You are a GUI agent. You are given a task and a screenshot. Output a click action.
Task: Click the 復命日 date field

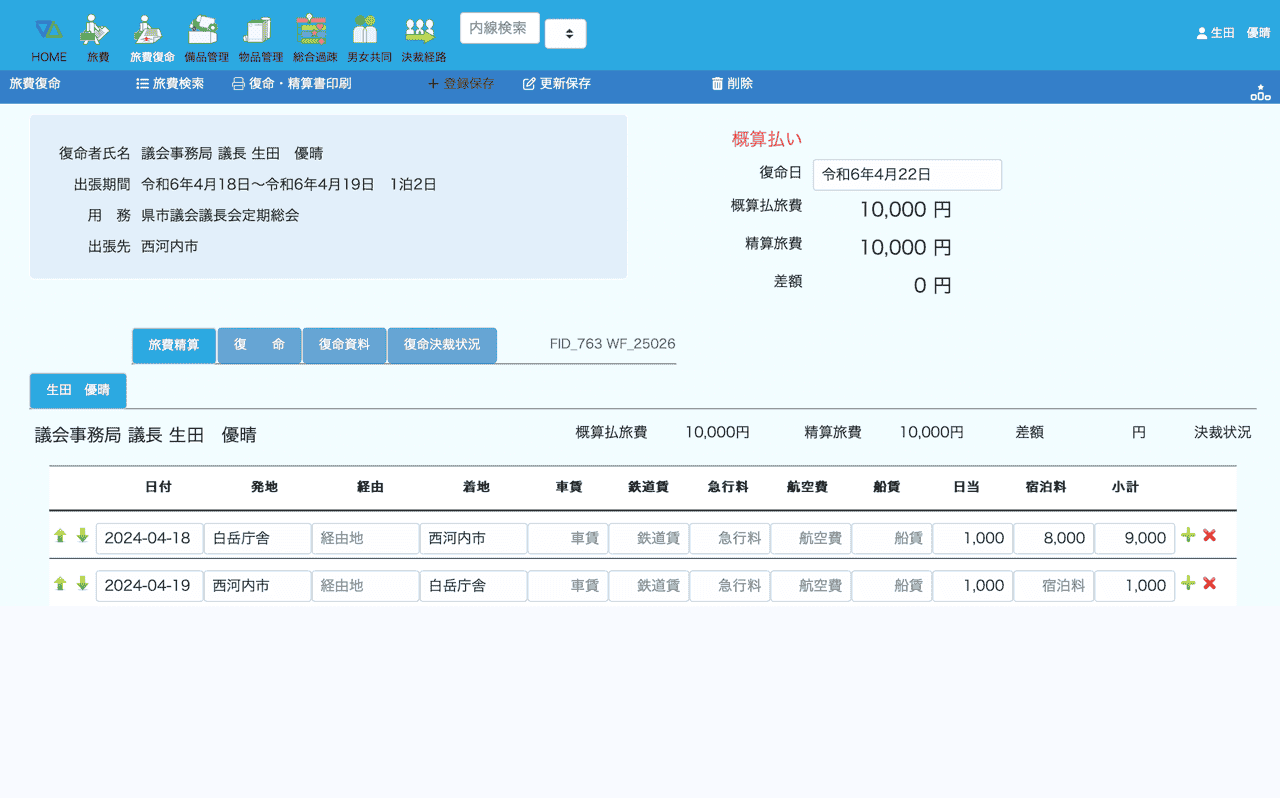point(906,174)
